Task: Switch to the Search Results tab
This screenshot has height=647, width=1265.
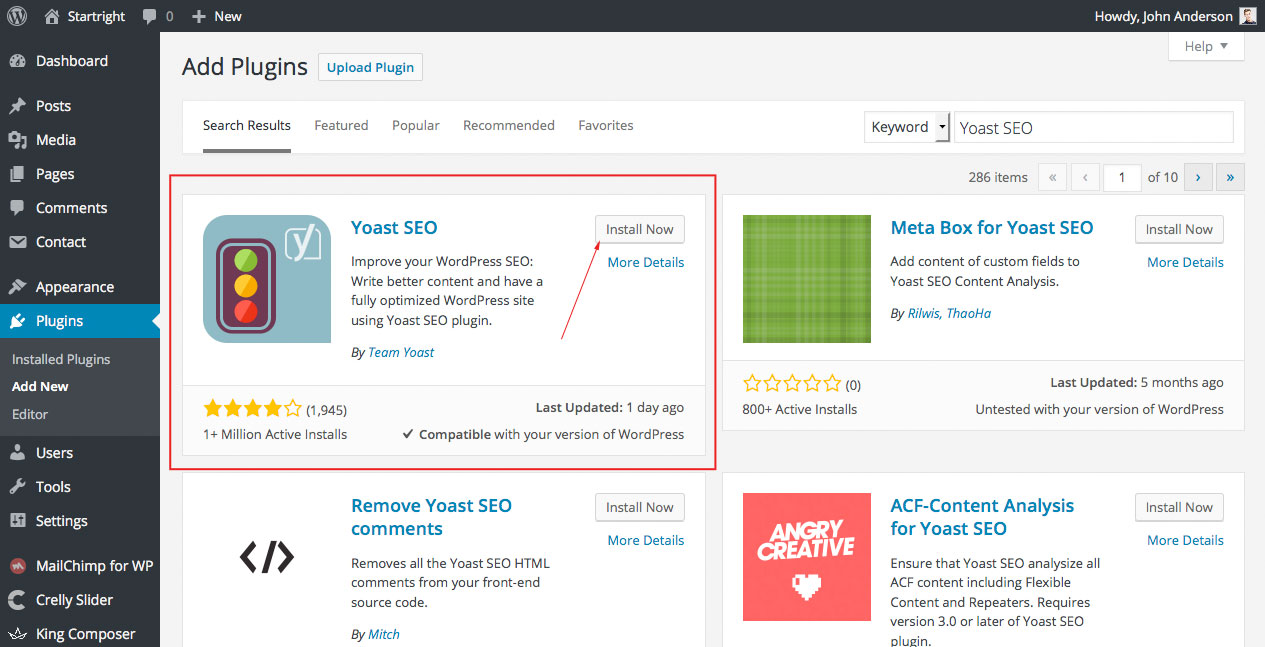Action: [x=247, y=126]
